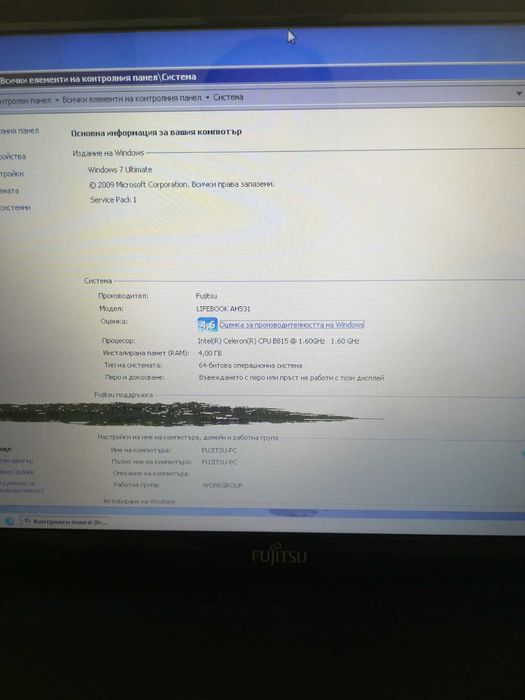Screen dimensions: 525x700
Task: Expand dropdown arrow before Система breadcrumb
Action: pos(208,97)
